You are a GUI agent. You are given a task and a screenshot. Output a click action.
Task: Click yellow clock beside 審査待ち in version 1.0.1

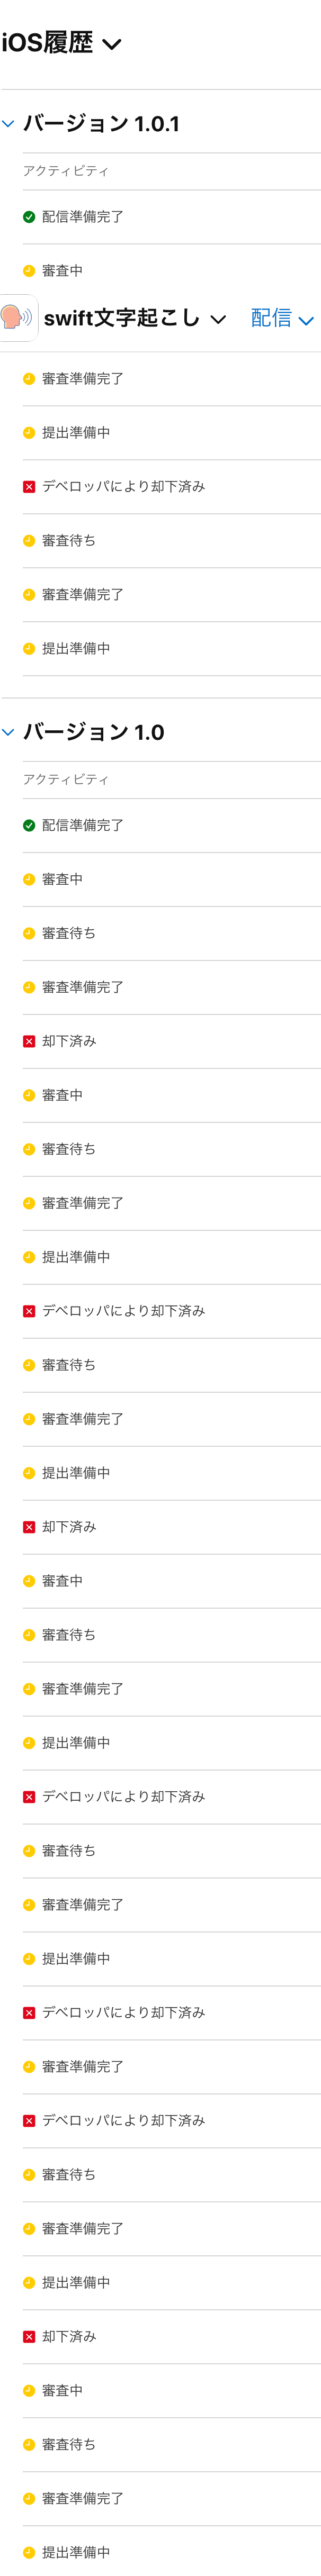point(29,541)
